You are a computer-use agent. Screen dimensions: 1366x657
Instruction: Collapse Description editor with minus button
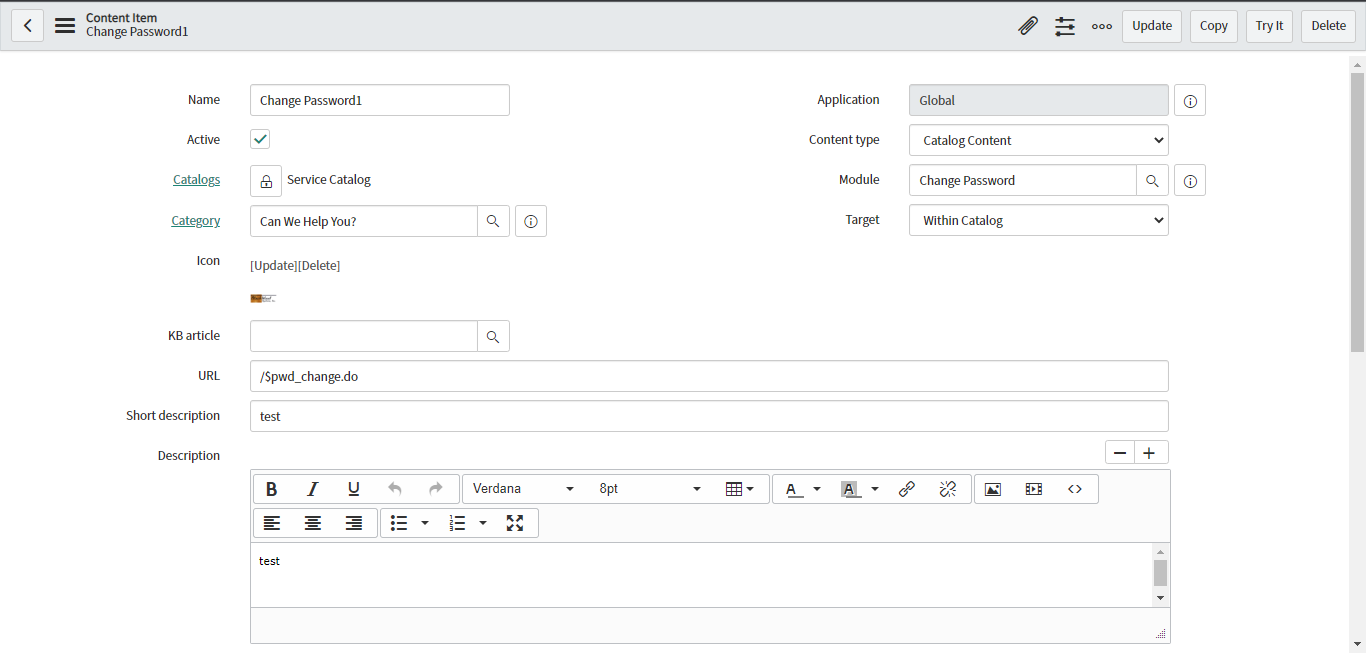point(1120,453)
